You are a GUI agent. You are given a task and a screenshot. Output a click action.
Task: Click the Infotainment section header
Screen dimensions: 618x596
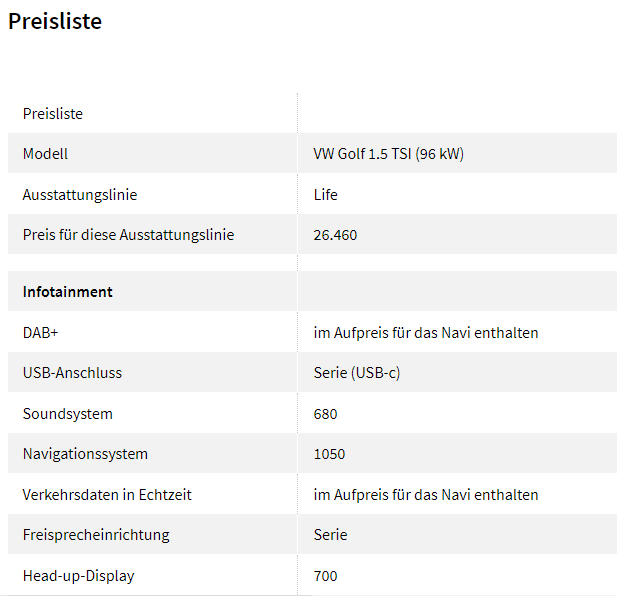click(67, 292)
